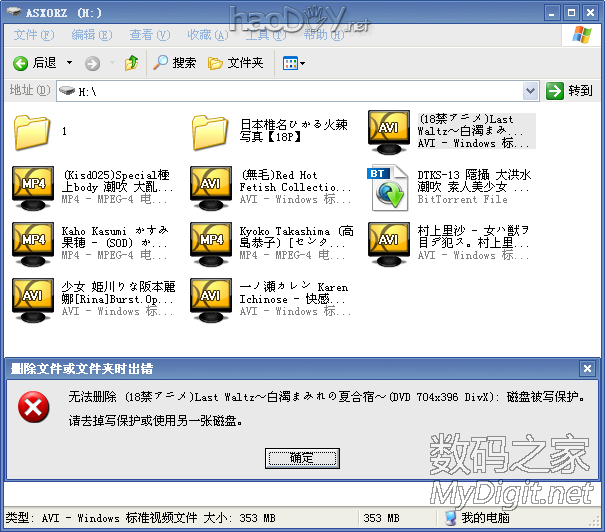Select the Karen Ichinose AVI file
Screen dimensions: 605x532
tap(211, 299)
